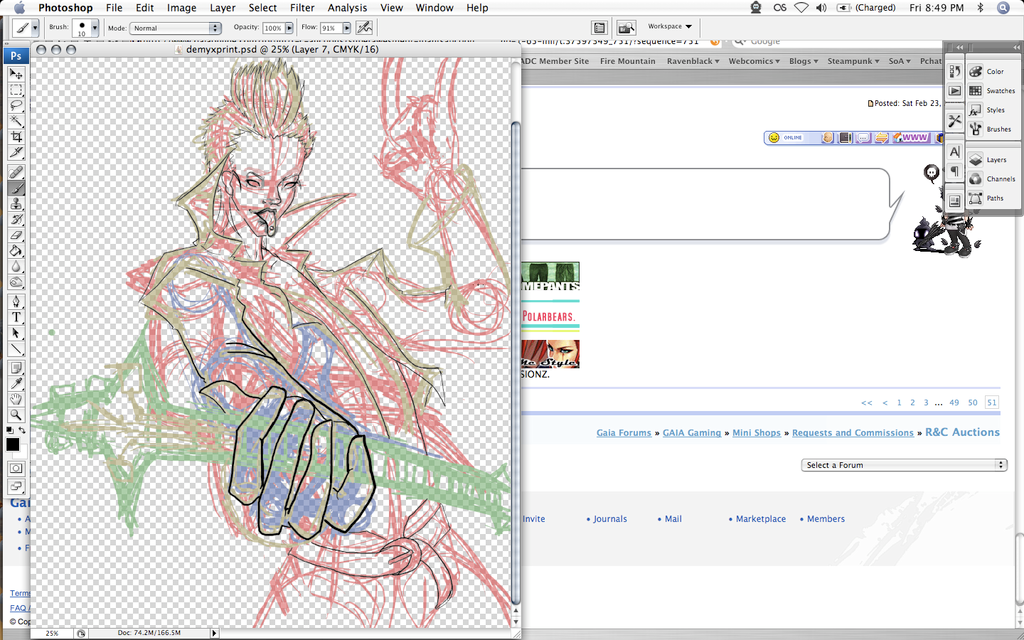Open the Layers panel icon
The height and width of the screenshot is (640, 1024).
point(976,159)
